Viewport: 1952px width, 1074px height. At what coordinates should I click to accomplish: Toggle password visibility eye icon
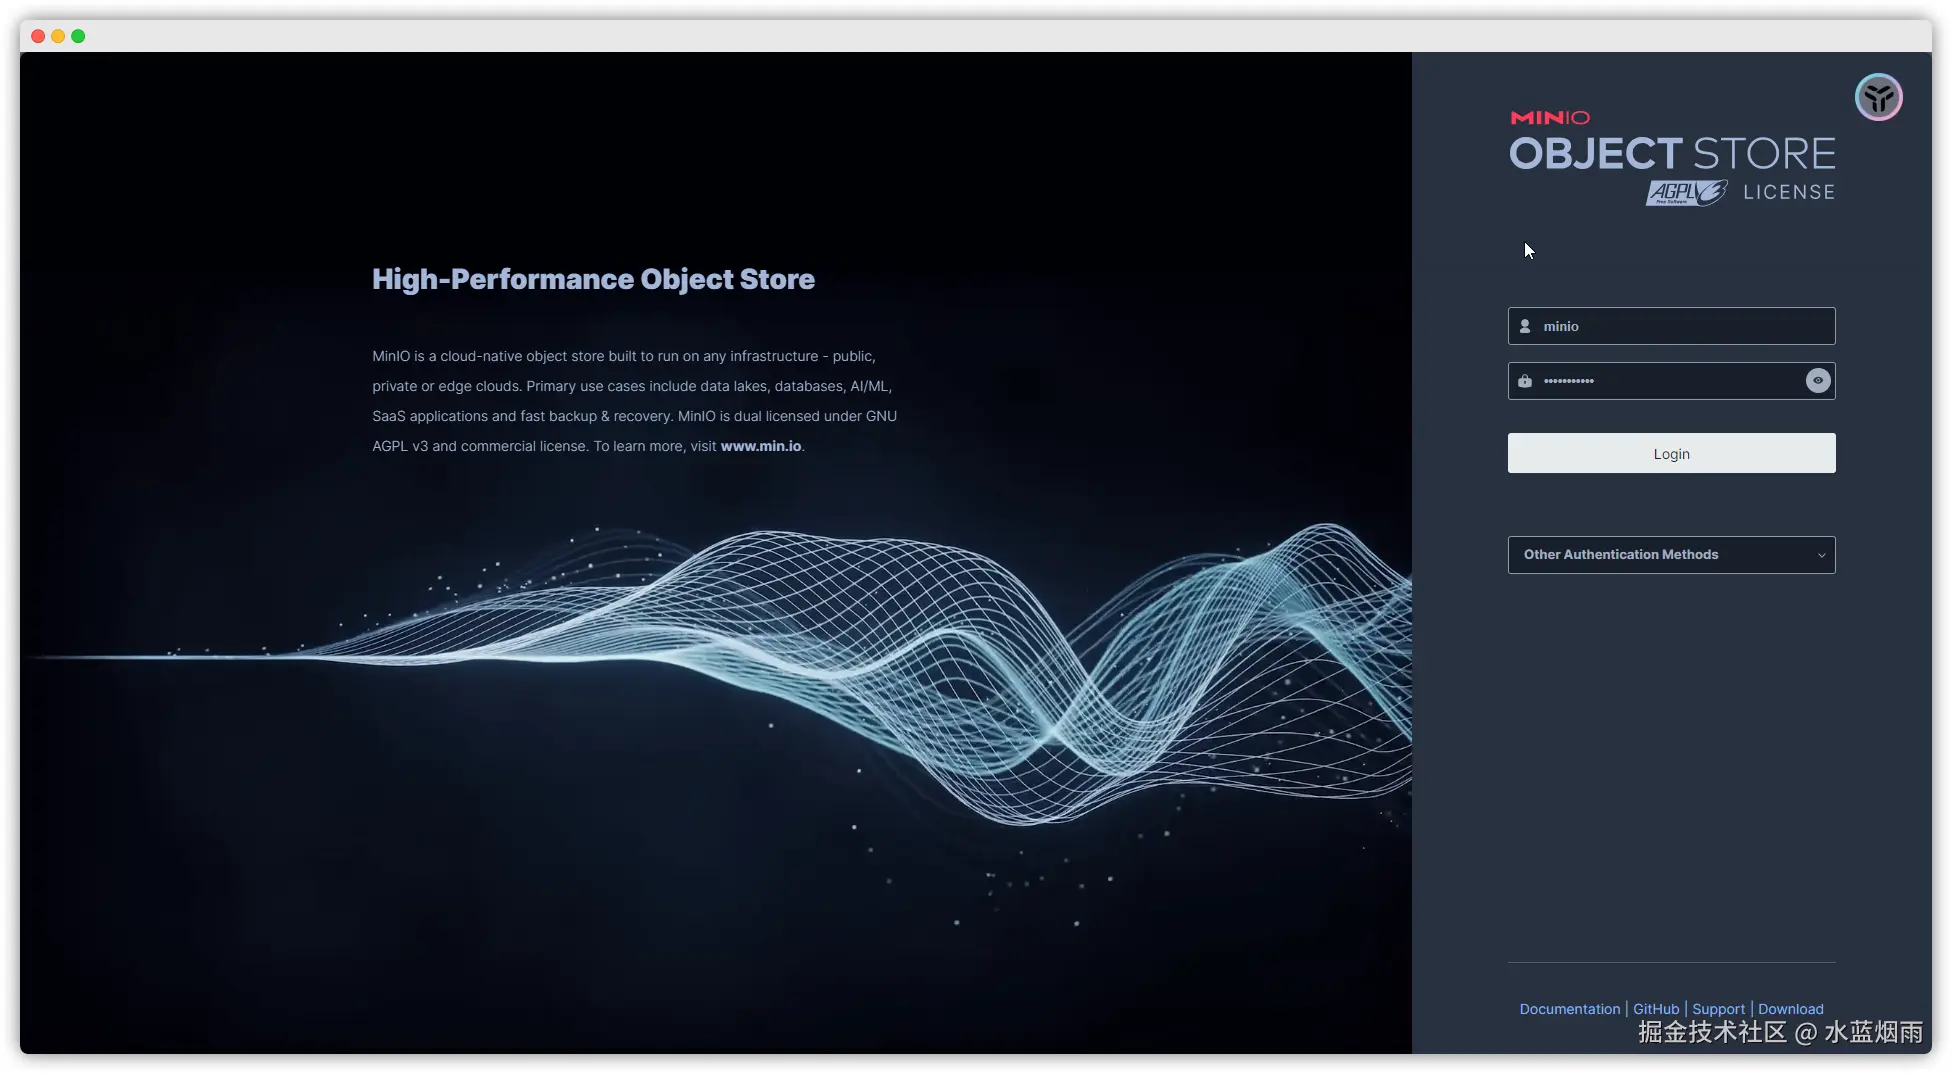pos(1818,381)
